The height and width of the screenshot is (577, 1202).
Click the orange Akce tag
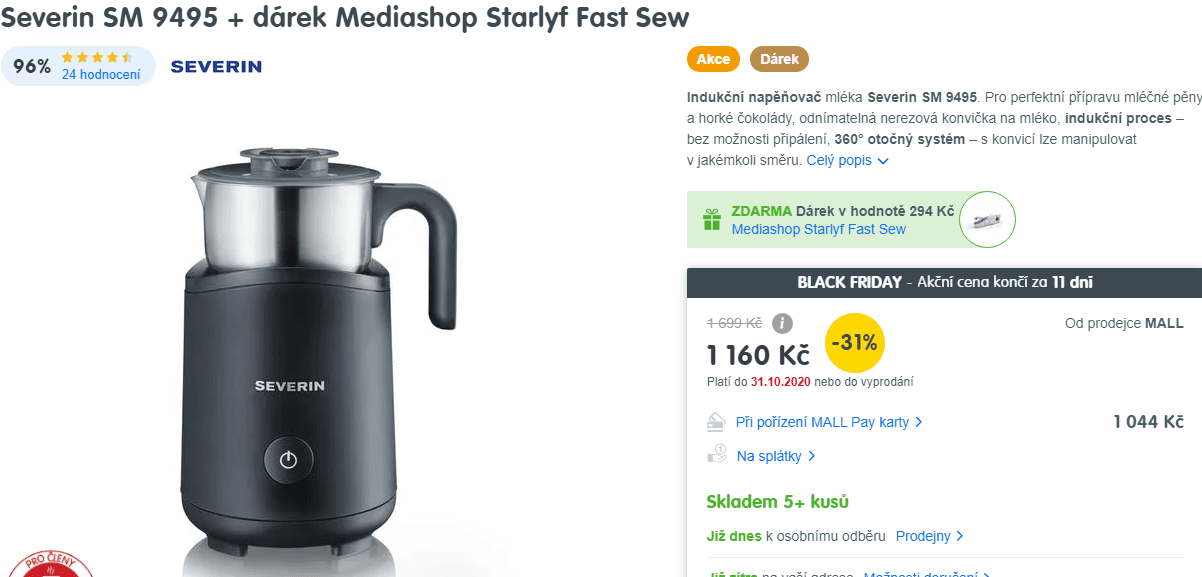pos(713,59)
